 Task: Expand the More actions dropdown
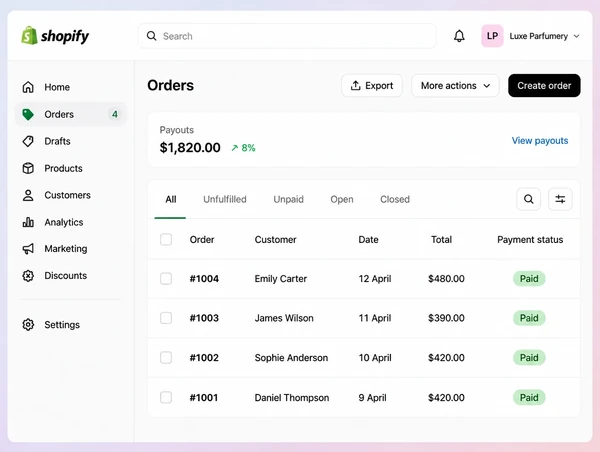(x=455, y=85)
